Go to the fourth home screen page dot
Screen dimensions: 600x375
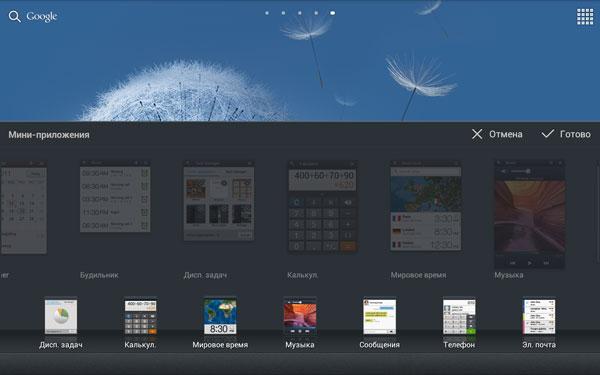316,13
